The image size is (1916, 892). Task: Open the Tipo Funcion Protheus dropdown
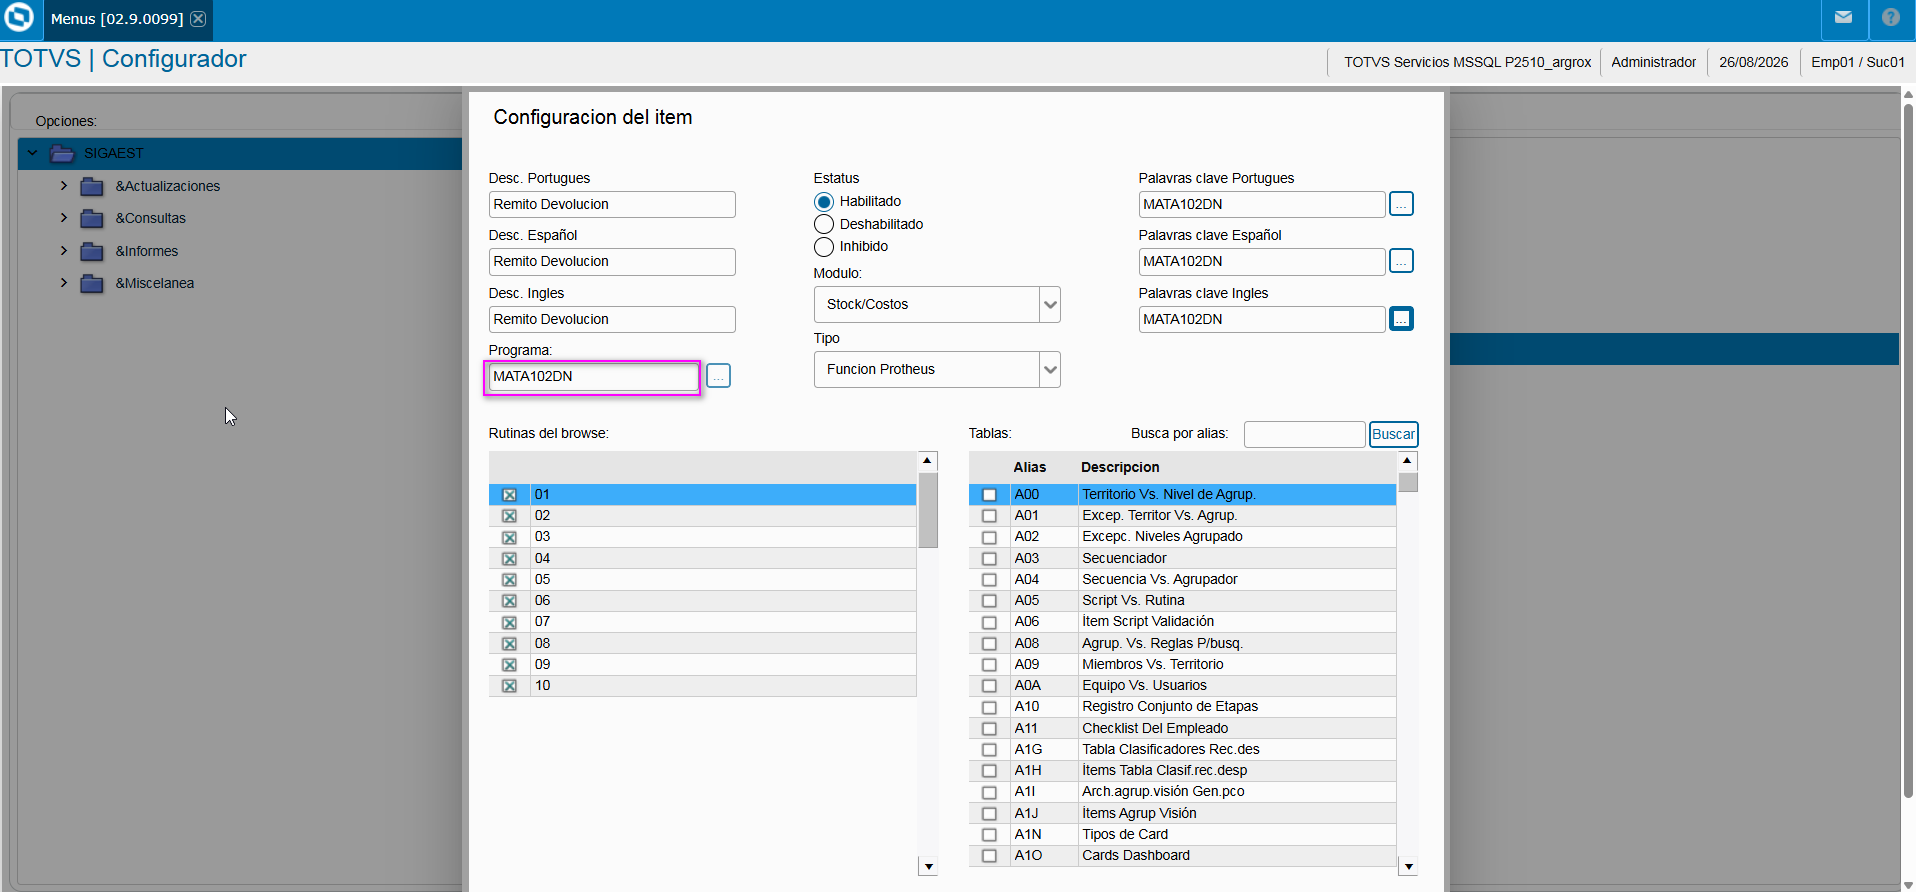1049,369
